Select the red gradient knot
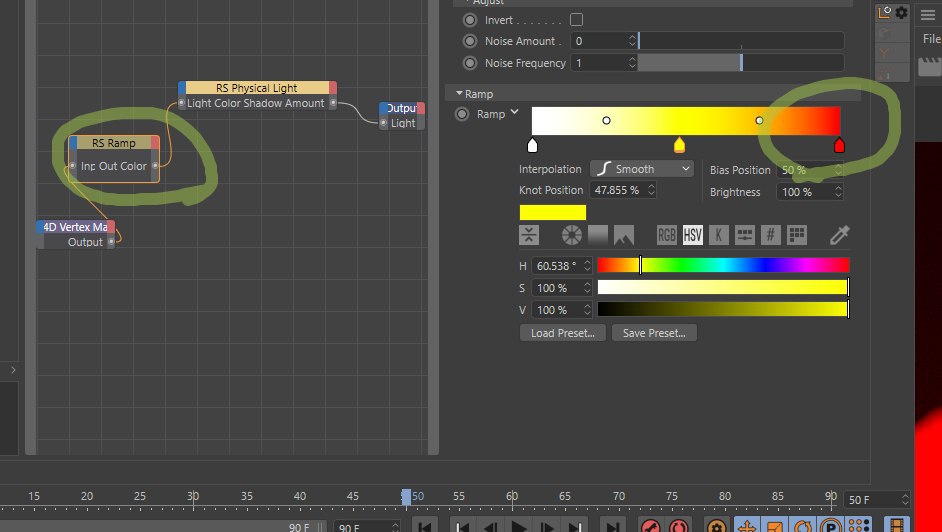 coord(839,145)
